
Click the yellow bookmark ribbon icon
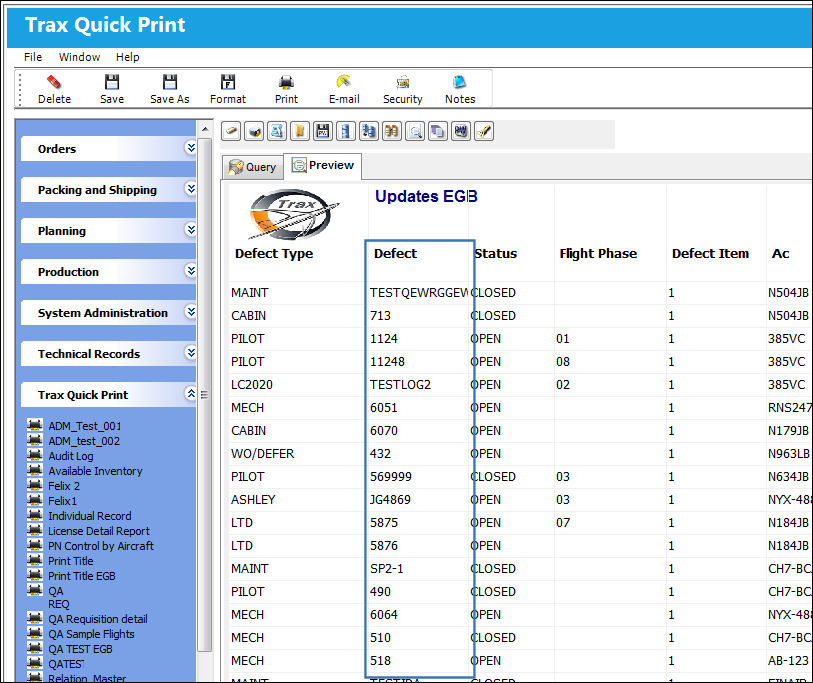click(300, 132)
